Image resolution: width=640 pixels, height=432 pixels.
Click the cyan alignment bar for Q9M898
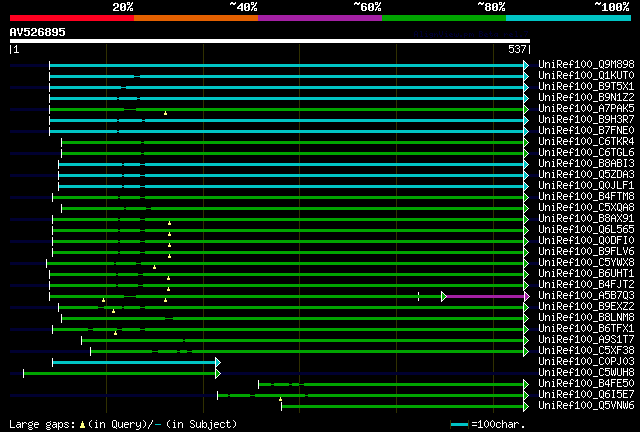[287, 65]
